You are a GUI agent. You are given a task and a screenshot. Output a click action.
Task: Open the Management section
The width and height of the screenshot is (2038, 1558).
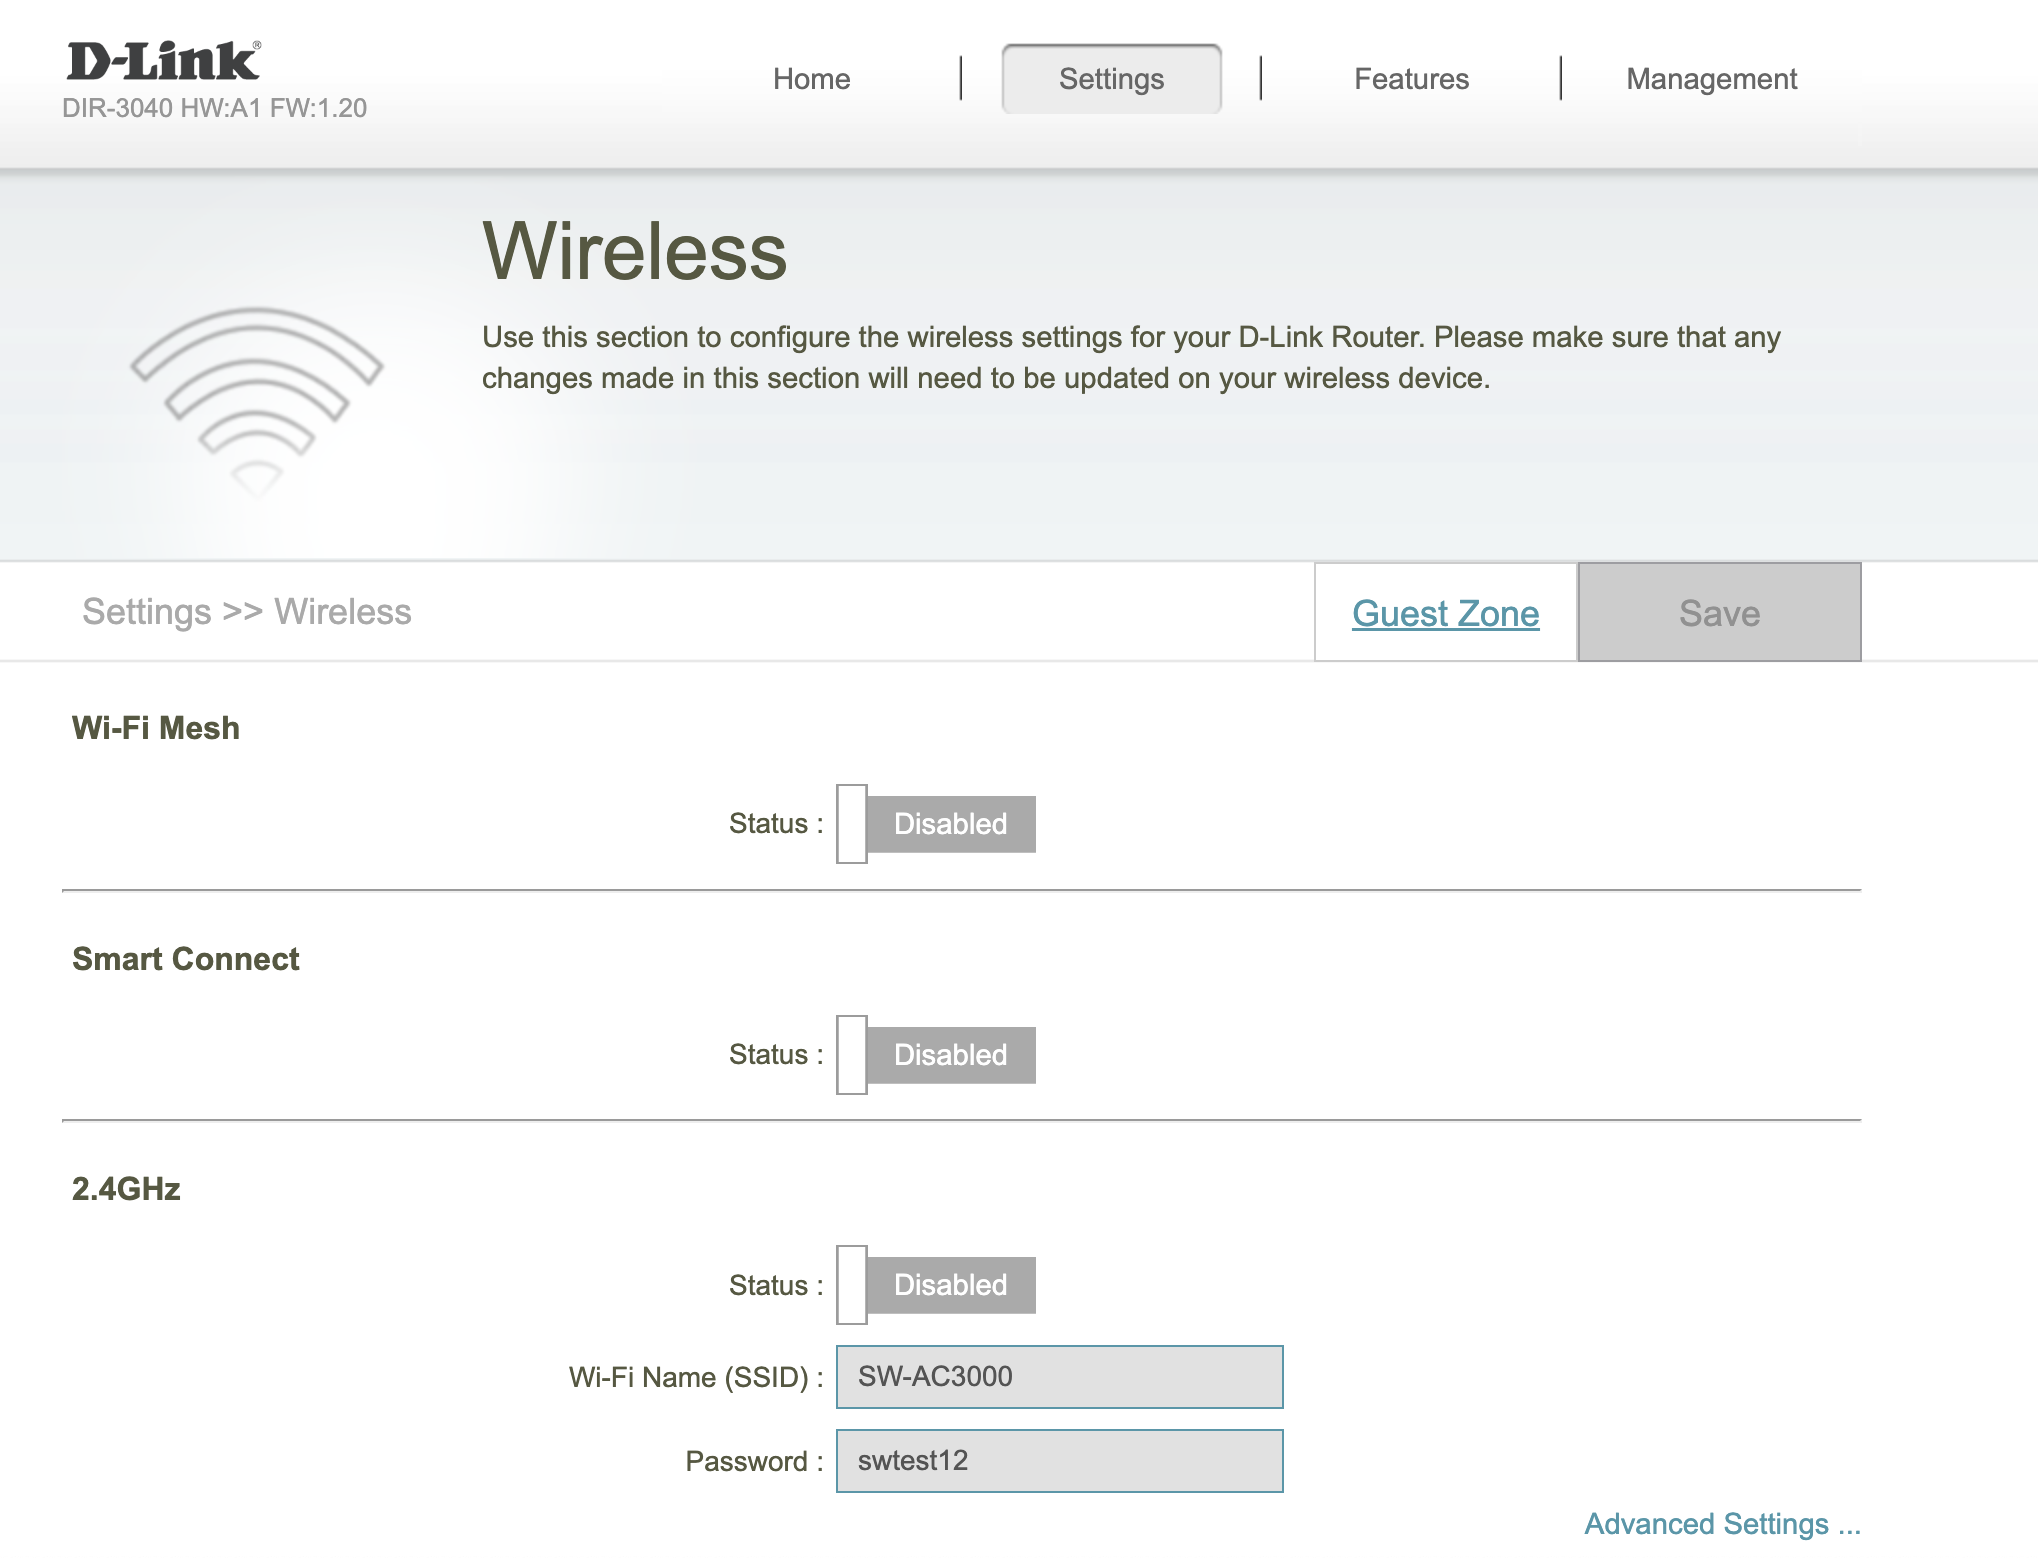pyautogui.click(x=1710, y=78)
